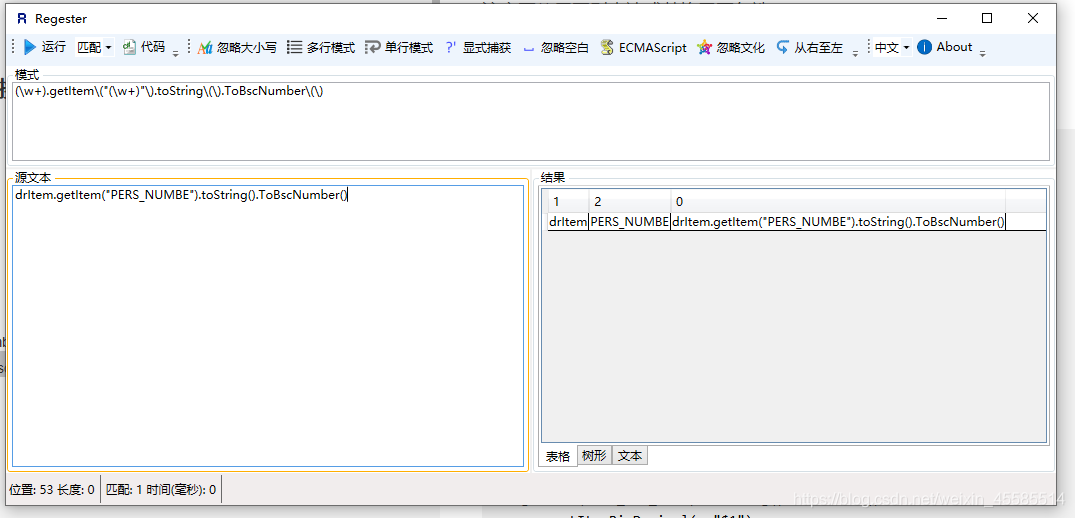
Task: Switch to the tree (树形) results tab
Action: (x=593, y=456)
